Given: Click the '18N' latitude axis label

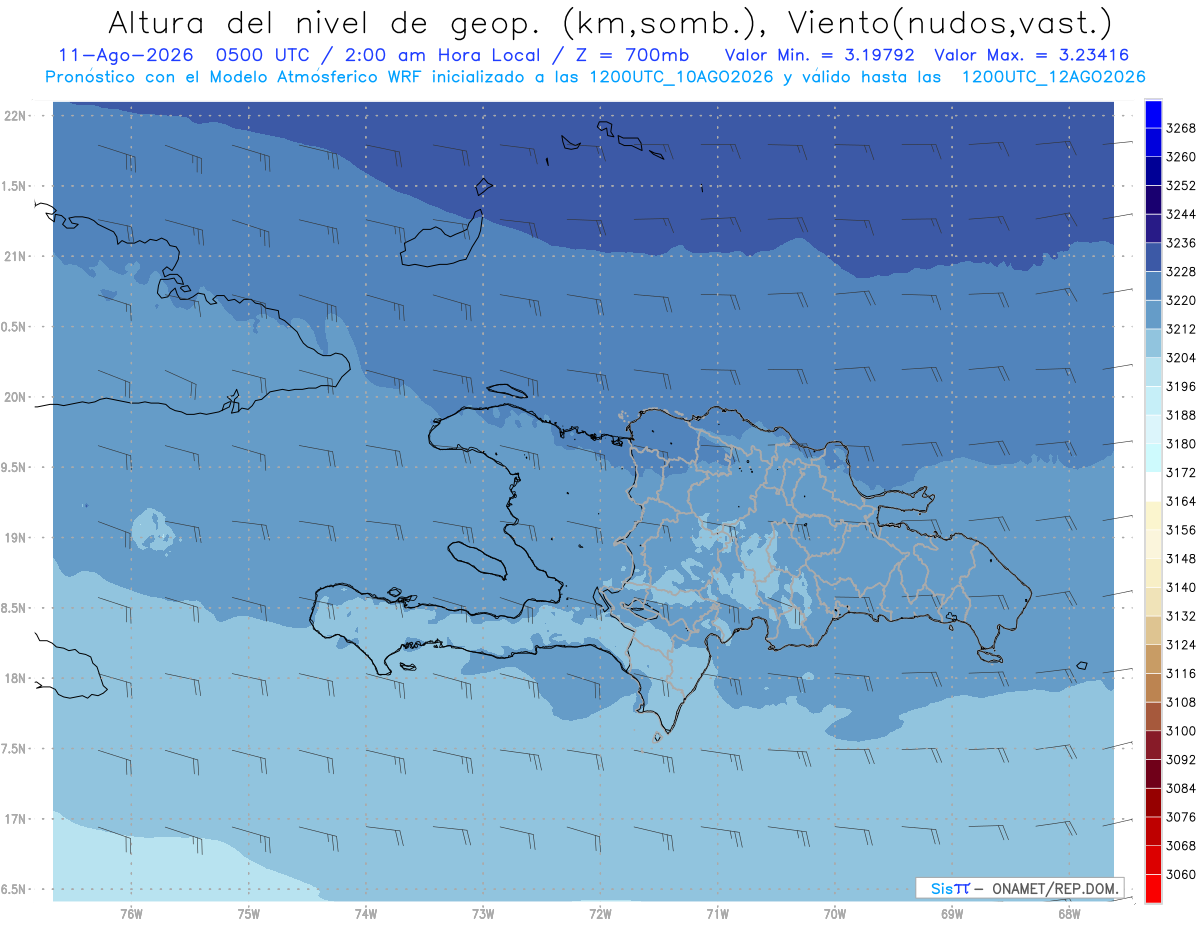Looking at the screenshot, I should tap(16, 678).
